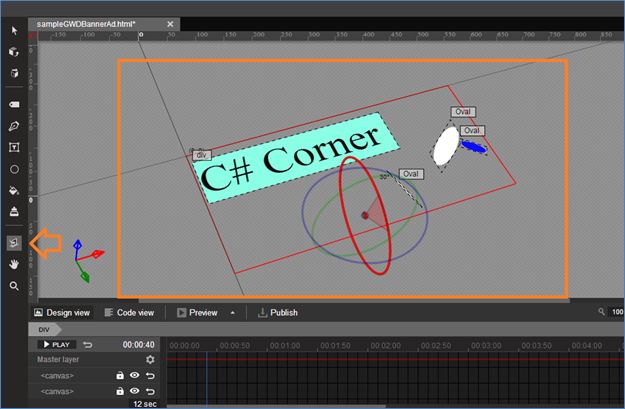Expand the Preview options arrow

(232, 313)
